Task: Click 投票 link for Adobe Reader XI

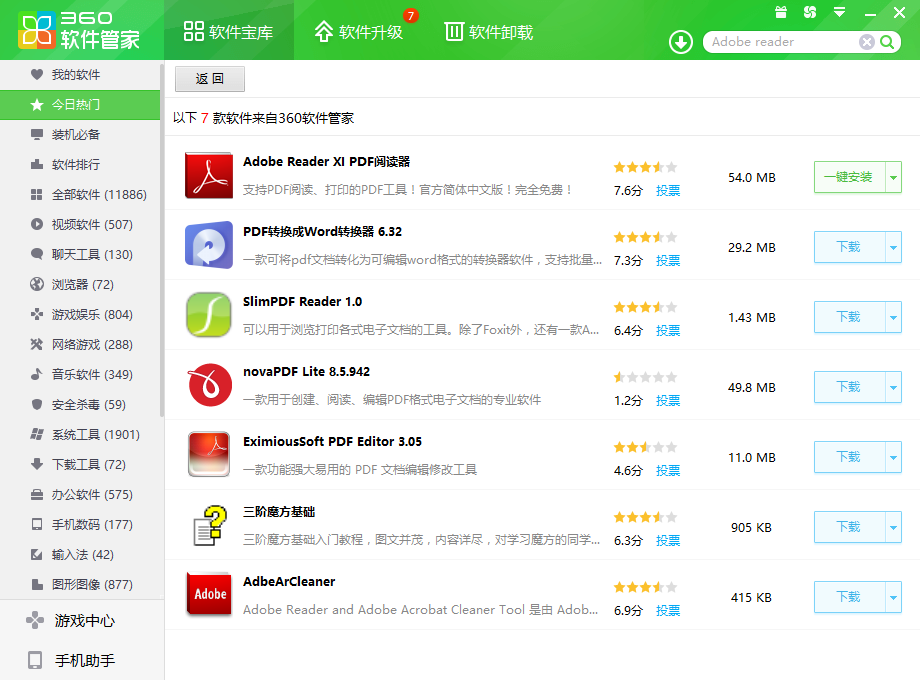Action: click(668, 190)
